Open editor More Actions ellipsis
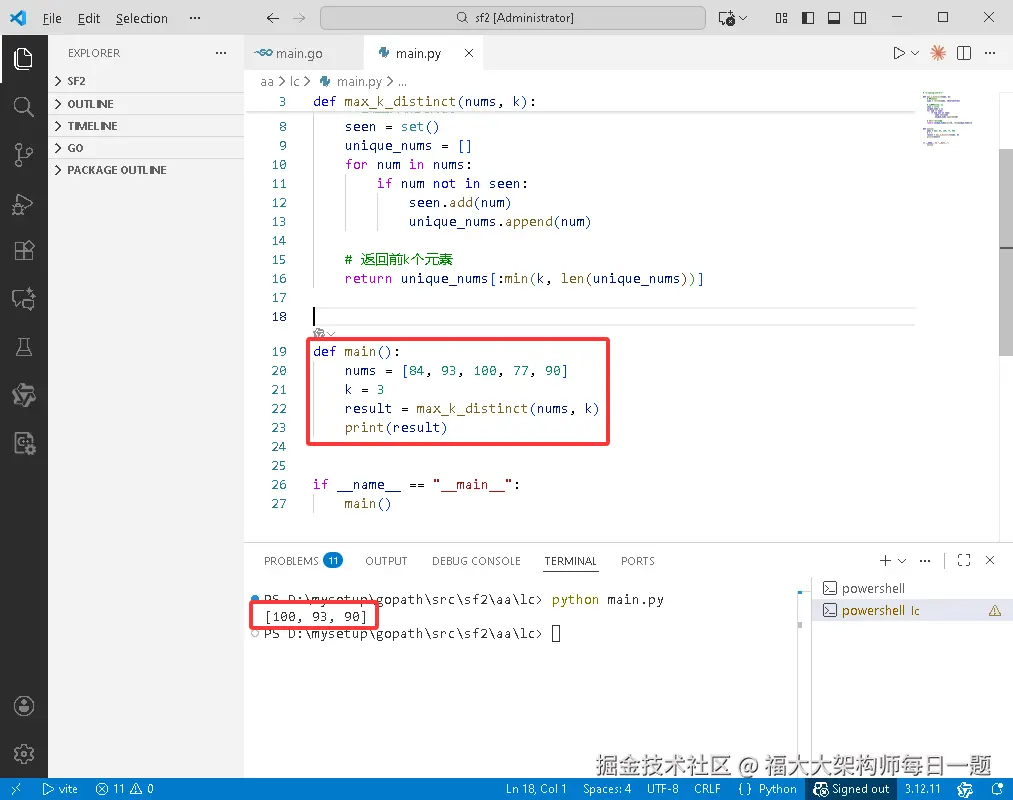Viewport: 1013px width, 800px height. [x=990, y=53]
